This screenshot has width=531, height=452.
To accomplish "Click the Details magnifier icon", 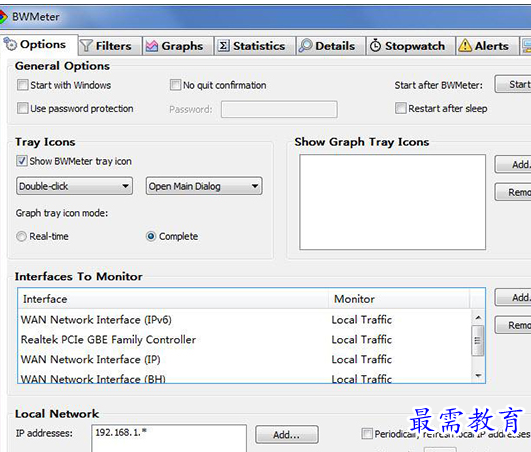I will [x=305, y=46].
